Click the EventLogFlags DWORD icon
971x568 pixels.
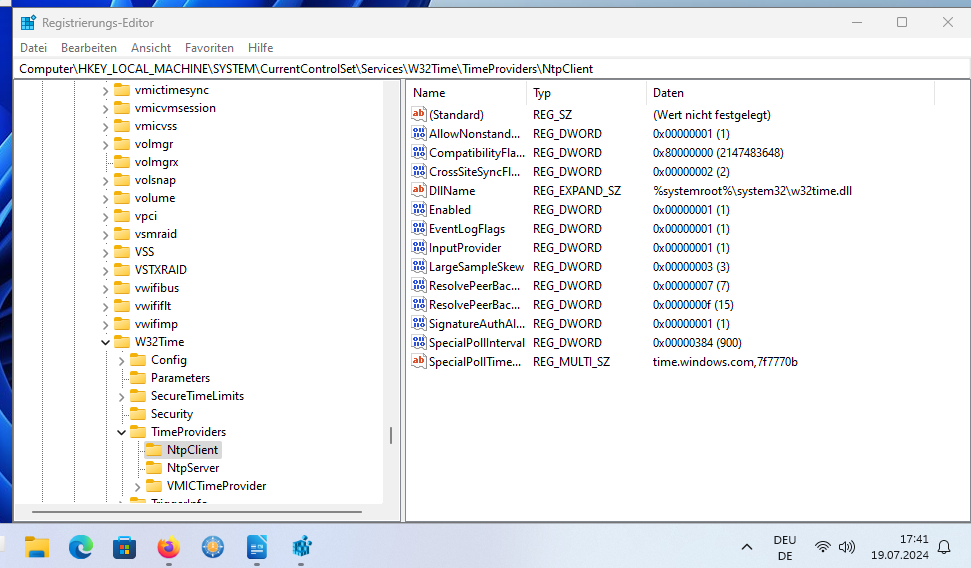(x=419, y=228)
